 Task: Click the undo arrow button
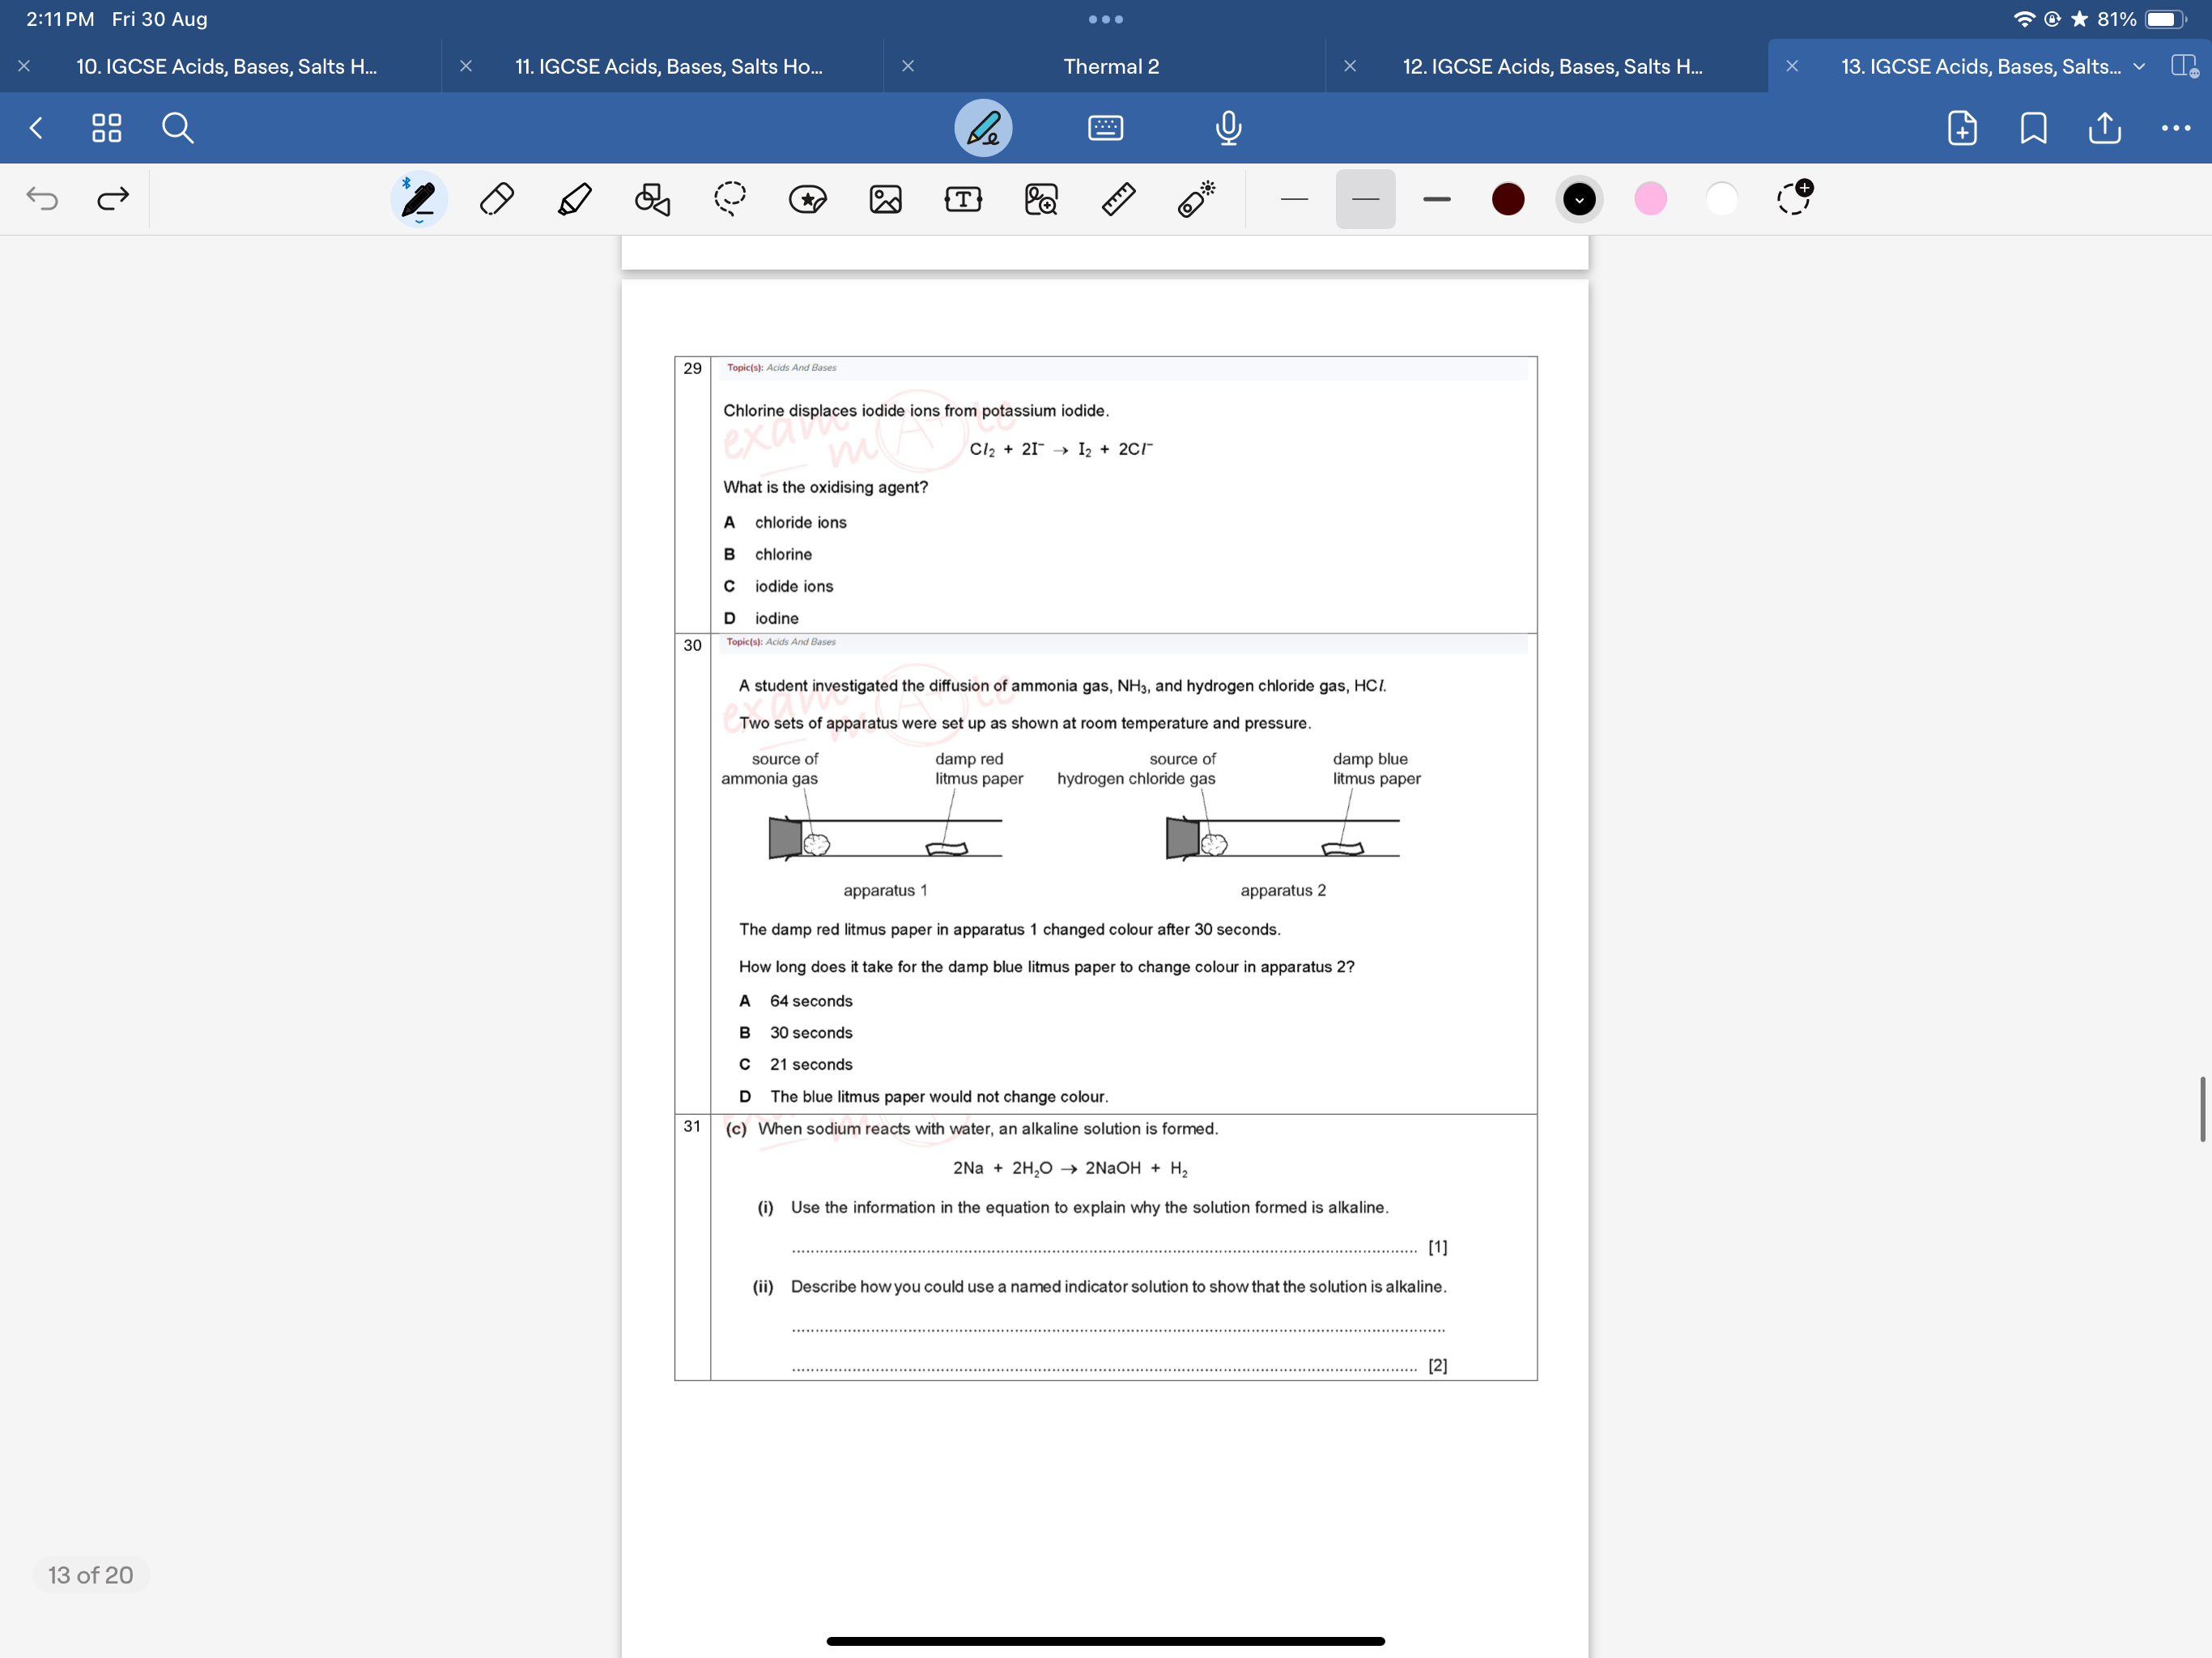pos(42,197)
